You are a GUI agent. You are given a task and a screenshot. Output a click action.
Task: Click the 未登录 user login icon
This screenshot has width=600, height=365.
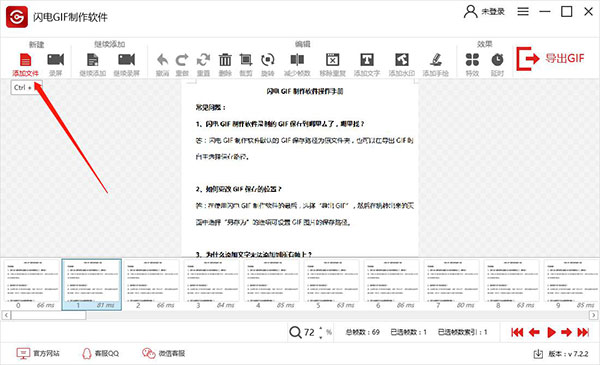coord(470,11)
